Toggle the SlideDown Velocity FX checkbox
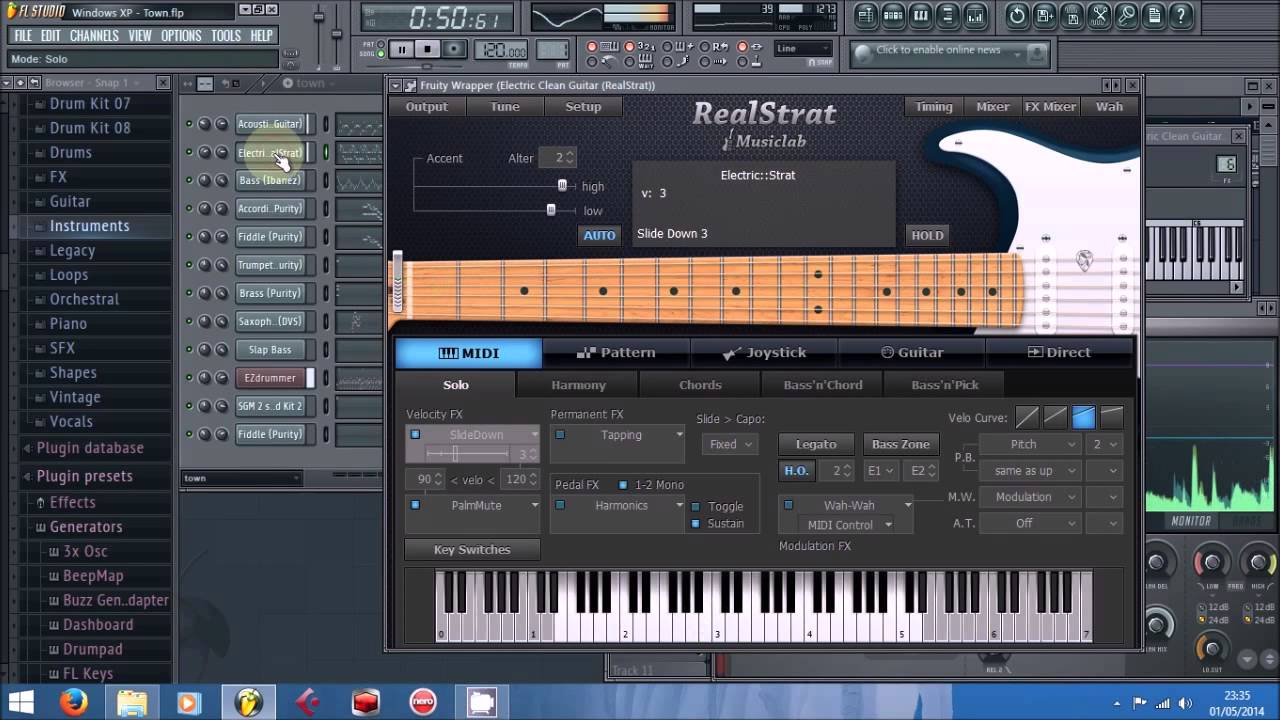This screenshot has width=1280, height=720. pyautogui.click(x=415, y=435)
